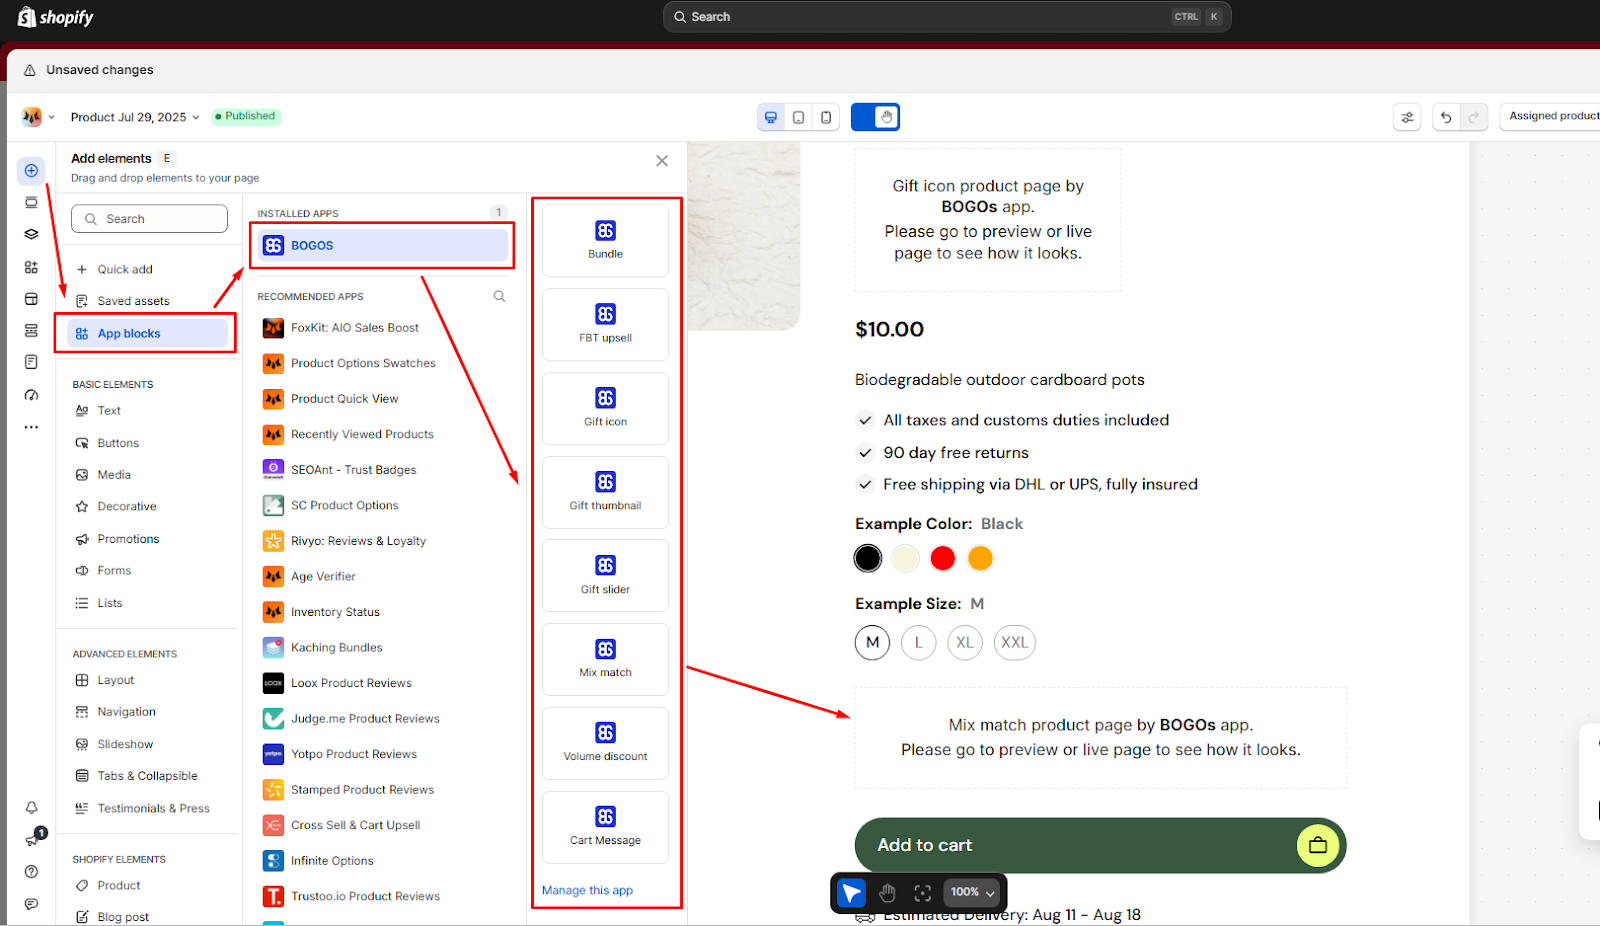This screenshot has width=1600, height=926.
Task: Open the layers icon in left sidebar
Action: point(31,234)
